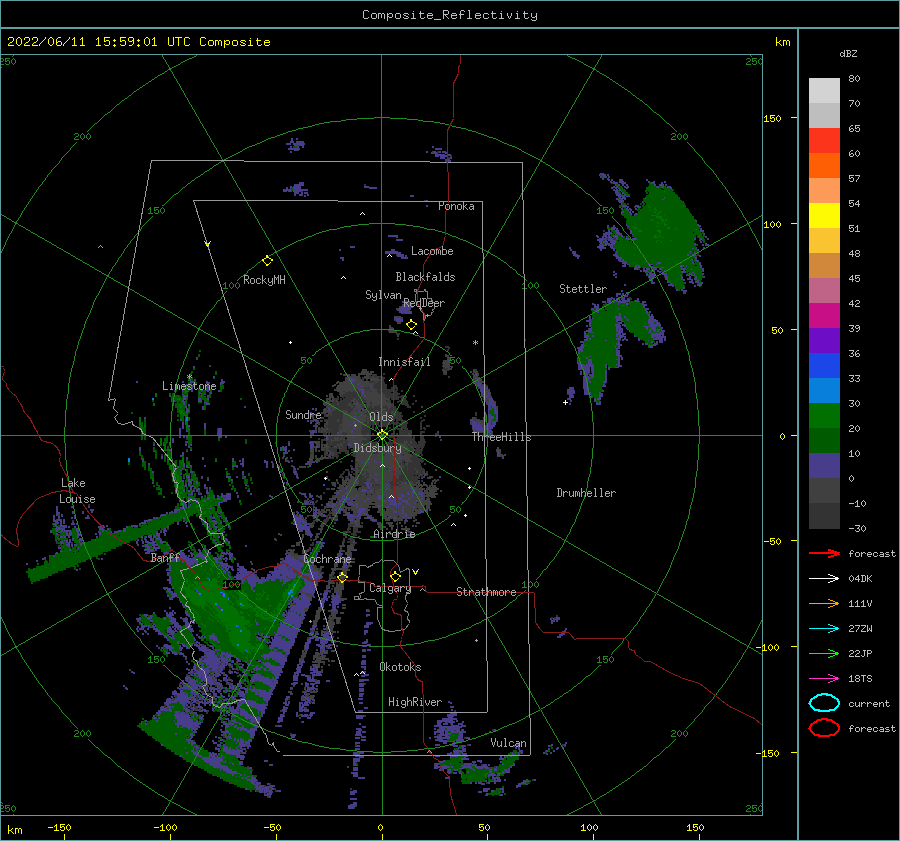Click the magenta 18TS arrow in legend
The image size is (900, 841).
(824, 679)
